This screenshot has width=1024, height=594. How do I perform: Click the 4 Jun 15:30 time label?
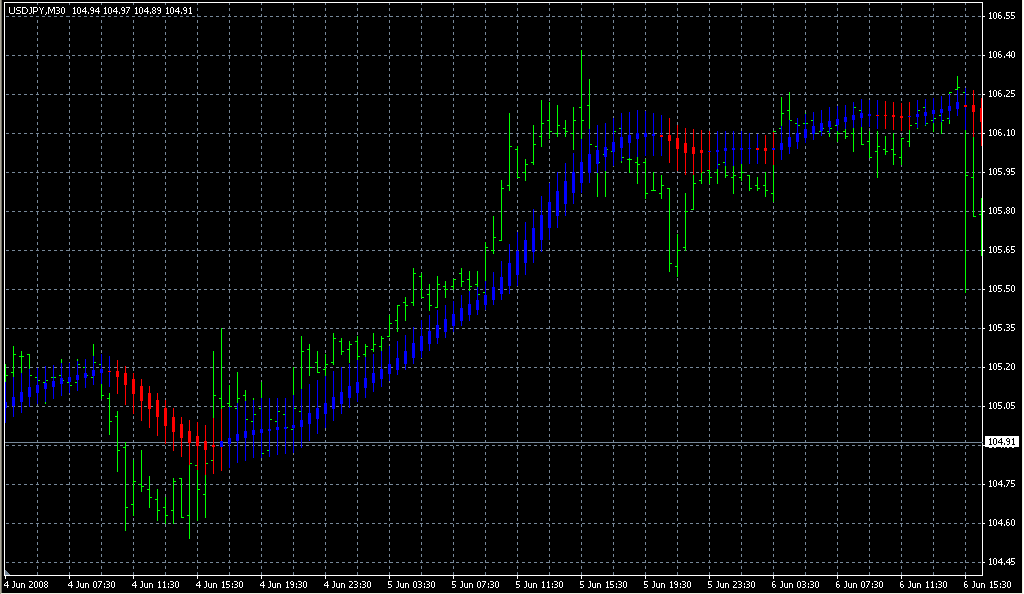tap(220, 585)
